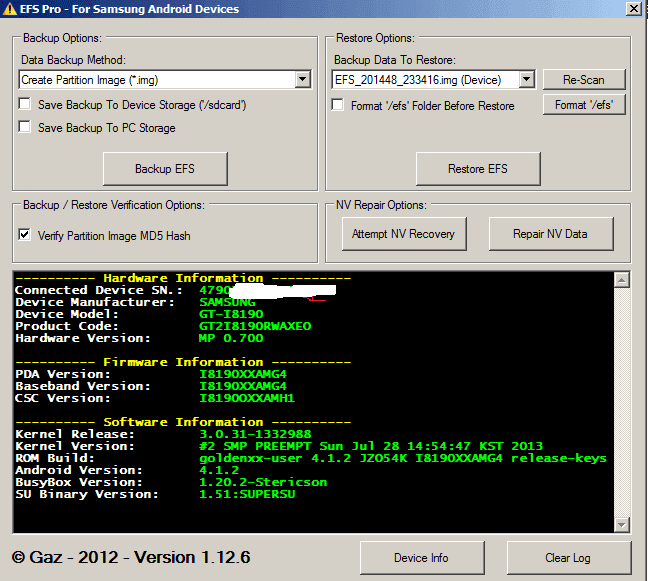Enable Save Backup To Device Storage checkbox
The image size is (648, 581).
(x=24, y=104)
